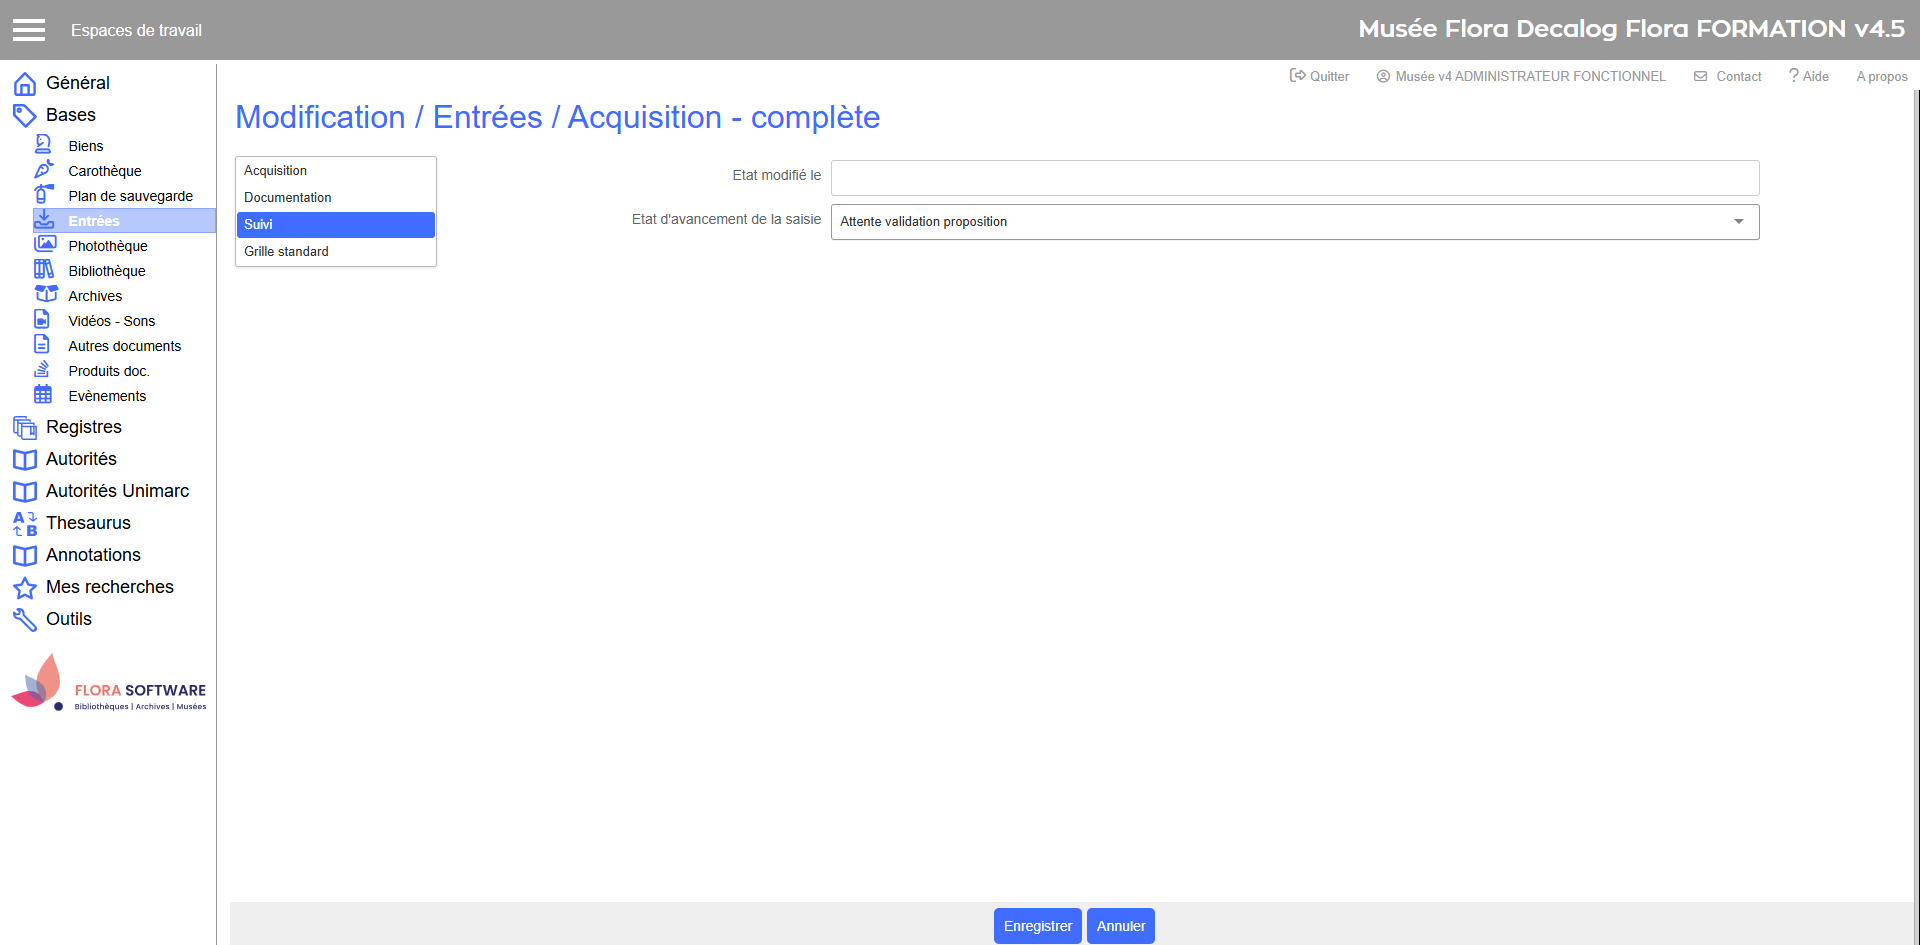Expand the Autorités Unimarc section
This screenshot has height=945, width=1920.
(117, 491)
